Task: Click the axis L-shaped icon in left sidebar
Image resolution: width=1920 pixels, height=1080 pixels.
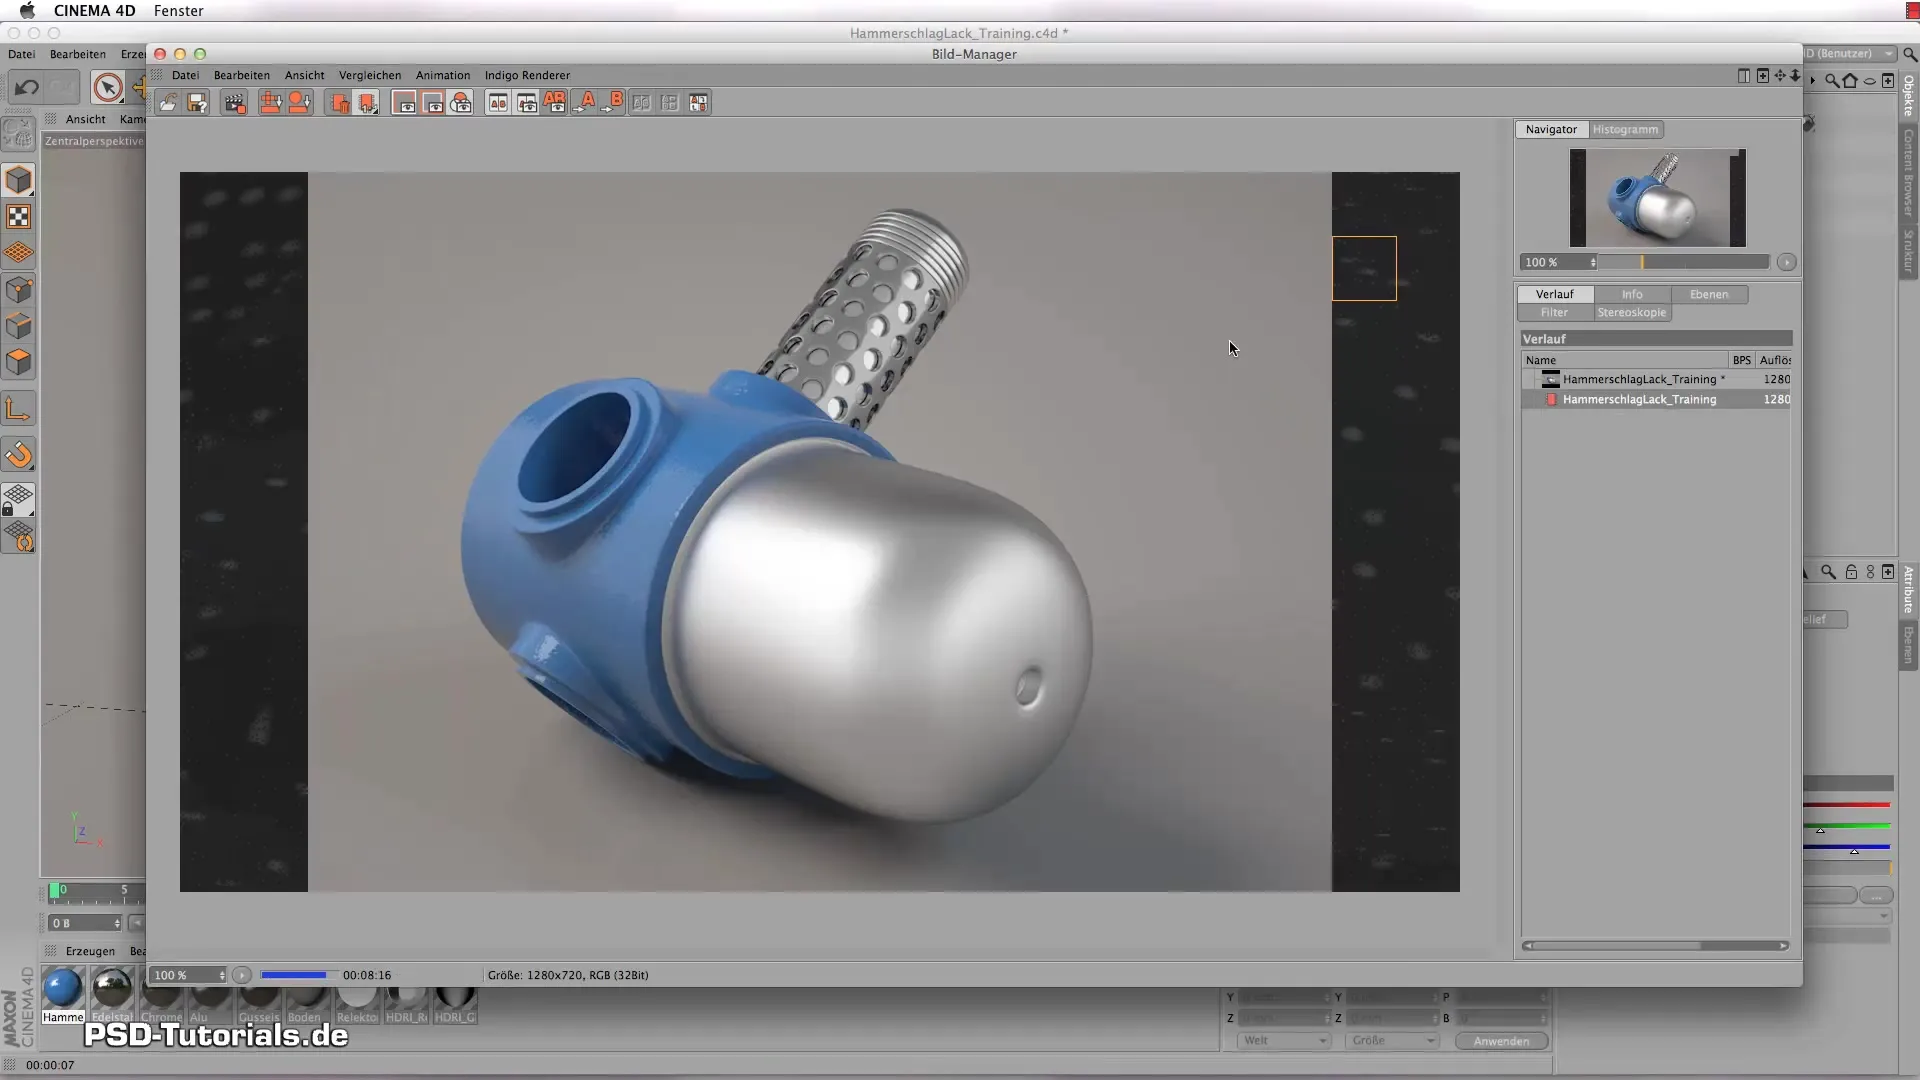Action: coord(19,409)
